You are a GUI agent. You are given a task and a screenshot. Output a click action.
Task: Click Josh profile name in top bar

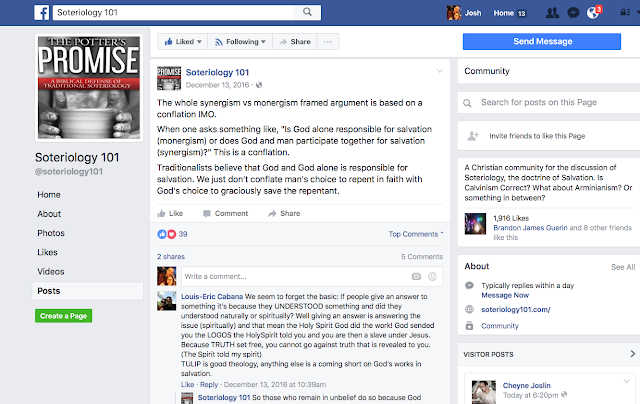click(x=473, y=13)
